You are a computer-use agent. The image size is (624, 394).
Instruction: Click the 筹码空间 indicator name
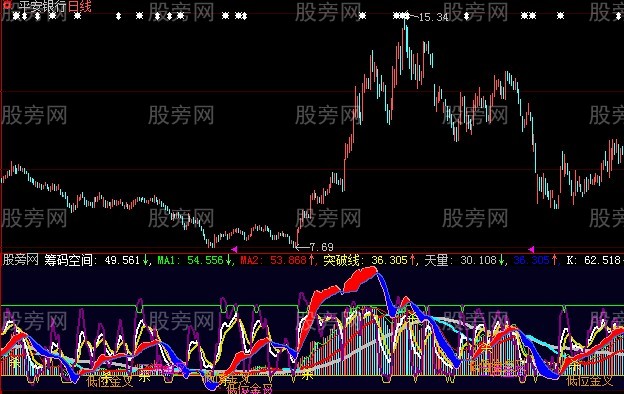[68, 260]
